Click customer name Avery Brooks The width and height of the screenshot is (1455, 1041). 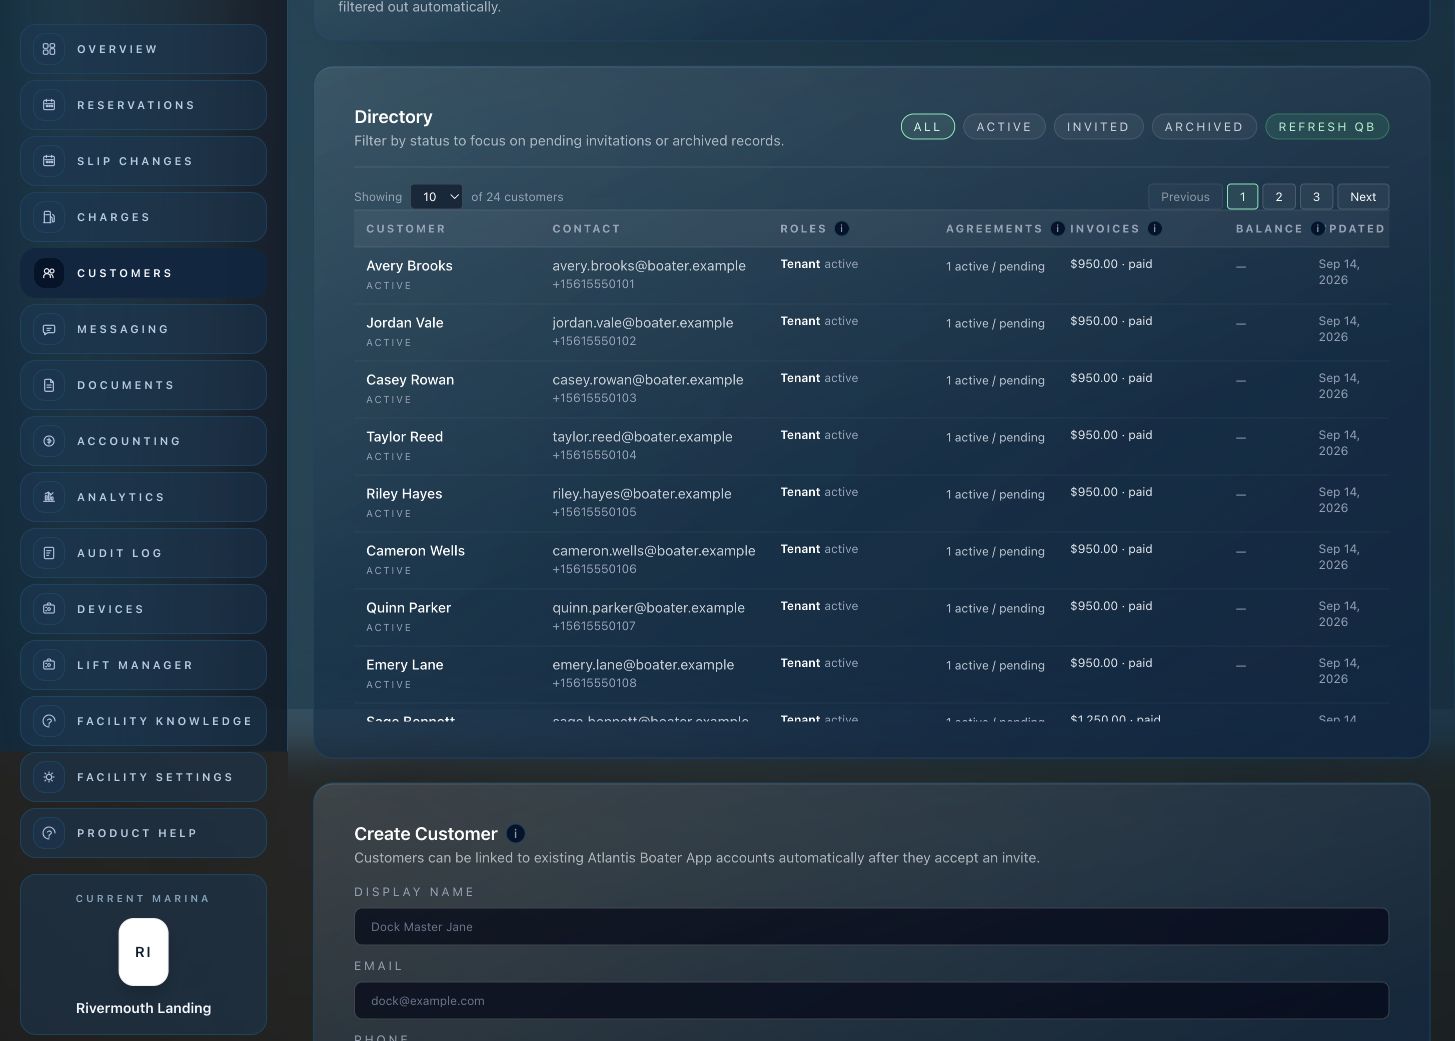[x=409, y=266]
